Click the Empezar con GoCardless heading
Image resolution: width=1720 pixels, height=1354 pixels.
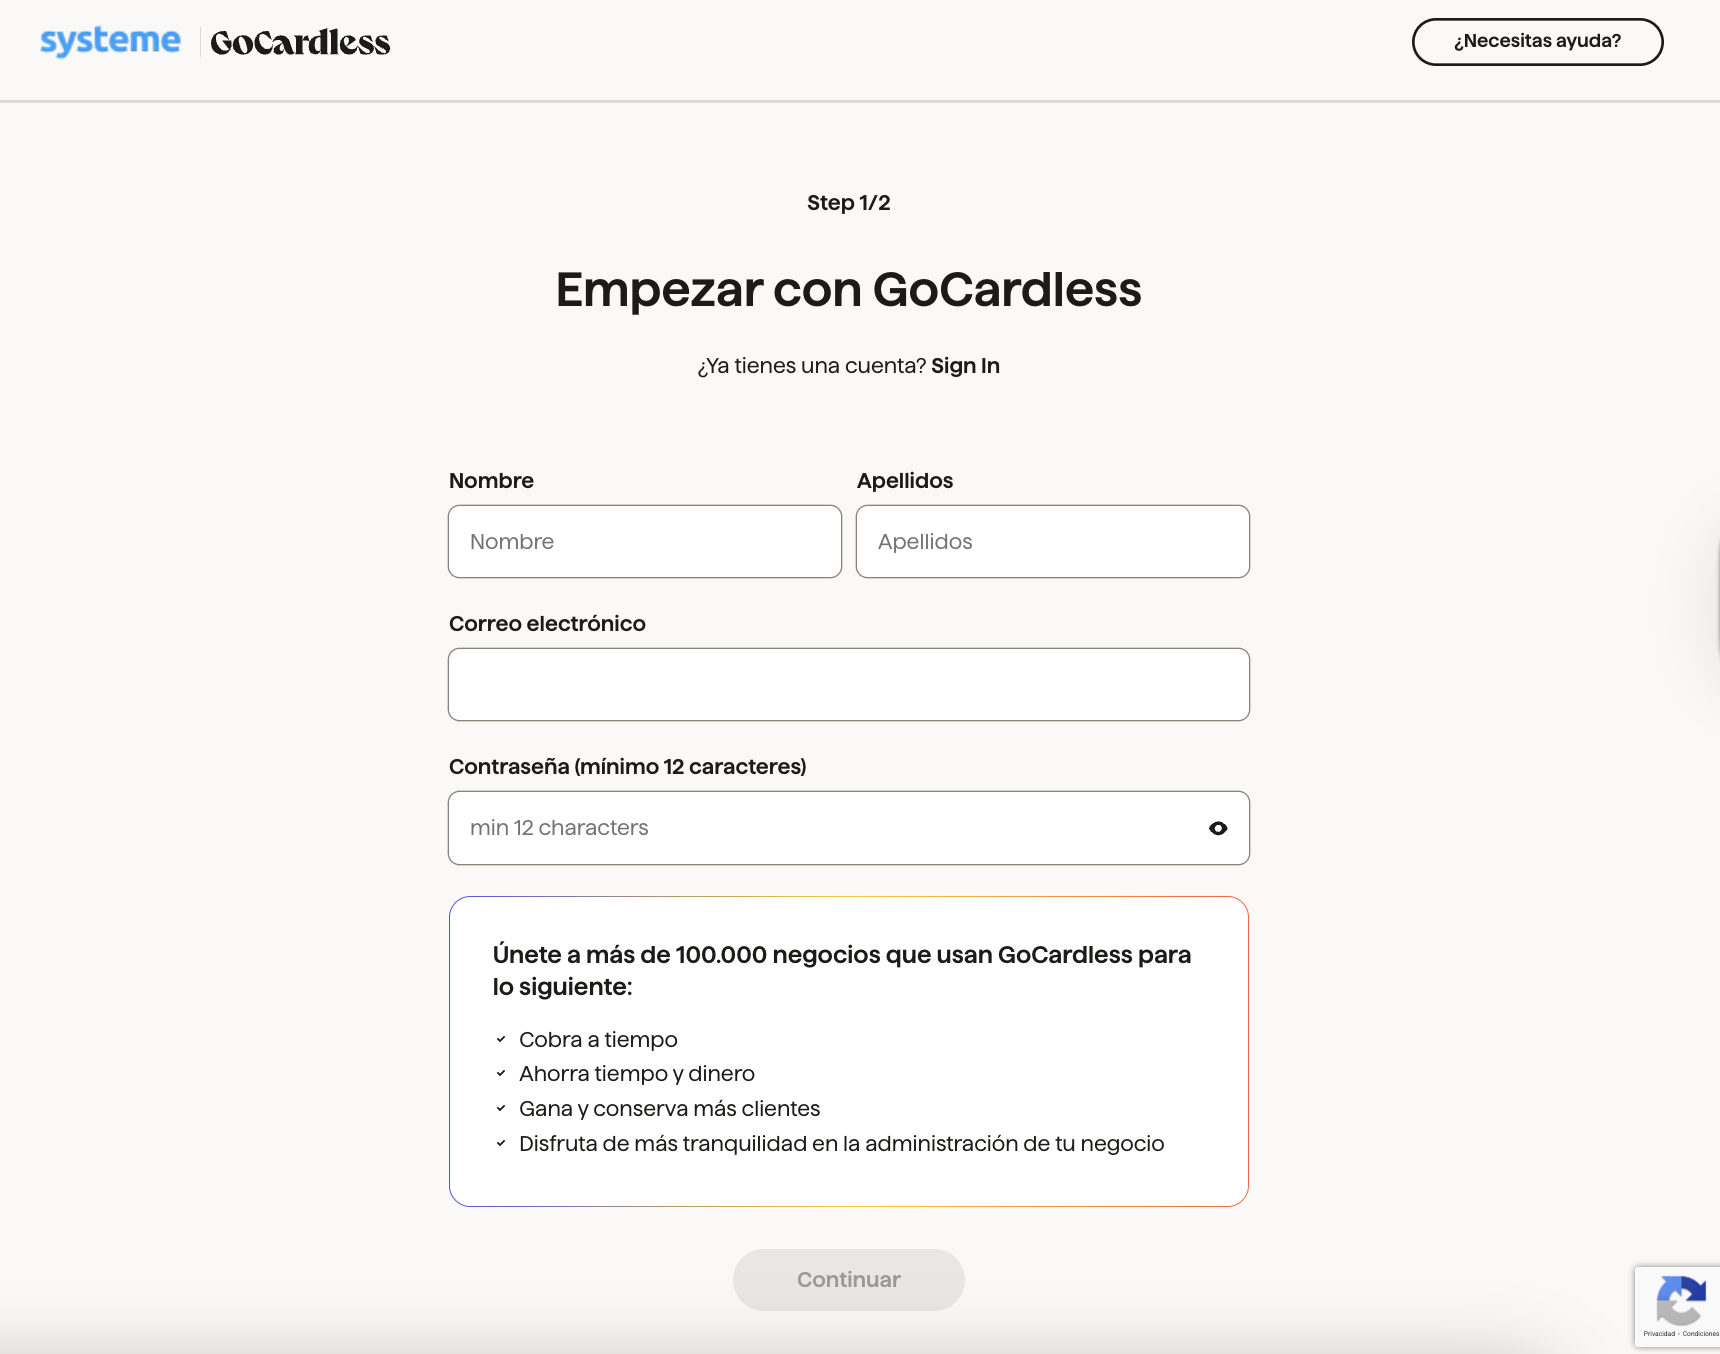(849, 290)
